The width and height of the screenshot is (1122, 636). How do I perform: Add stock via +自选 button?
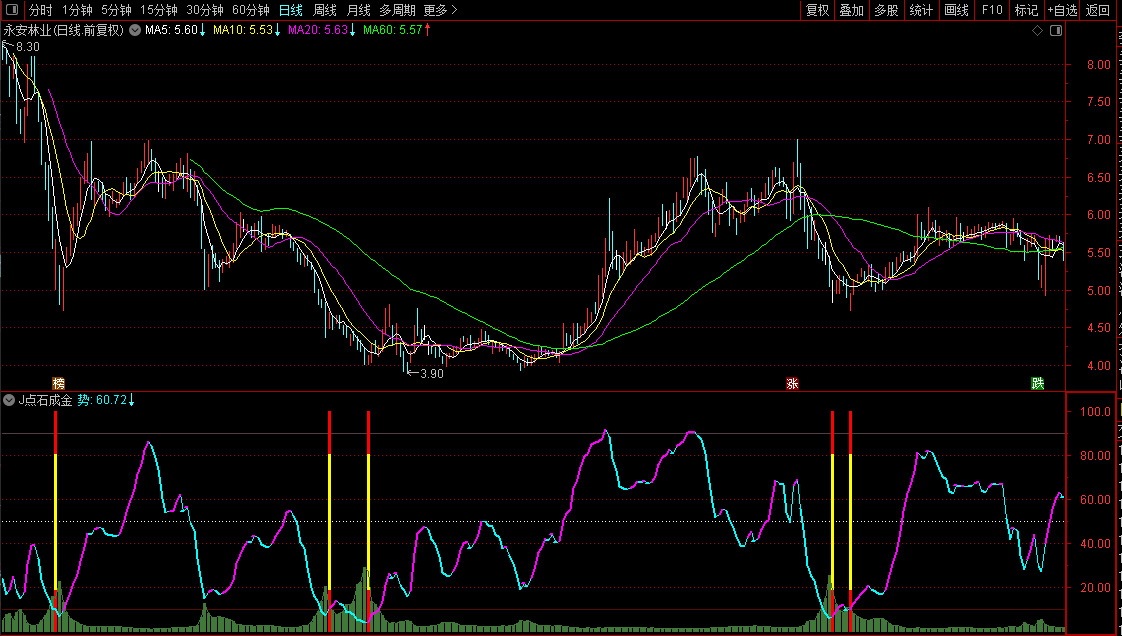pos(1061,10)
